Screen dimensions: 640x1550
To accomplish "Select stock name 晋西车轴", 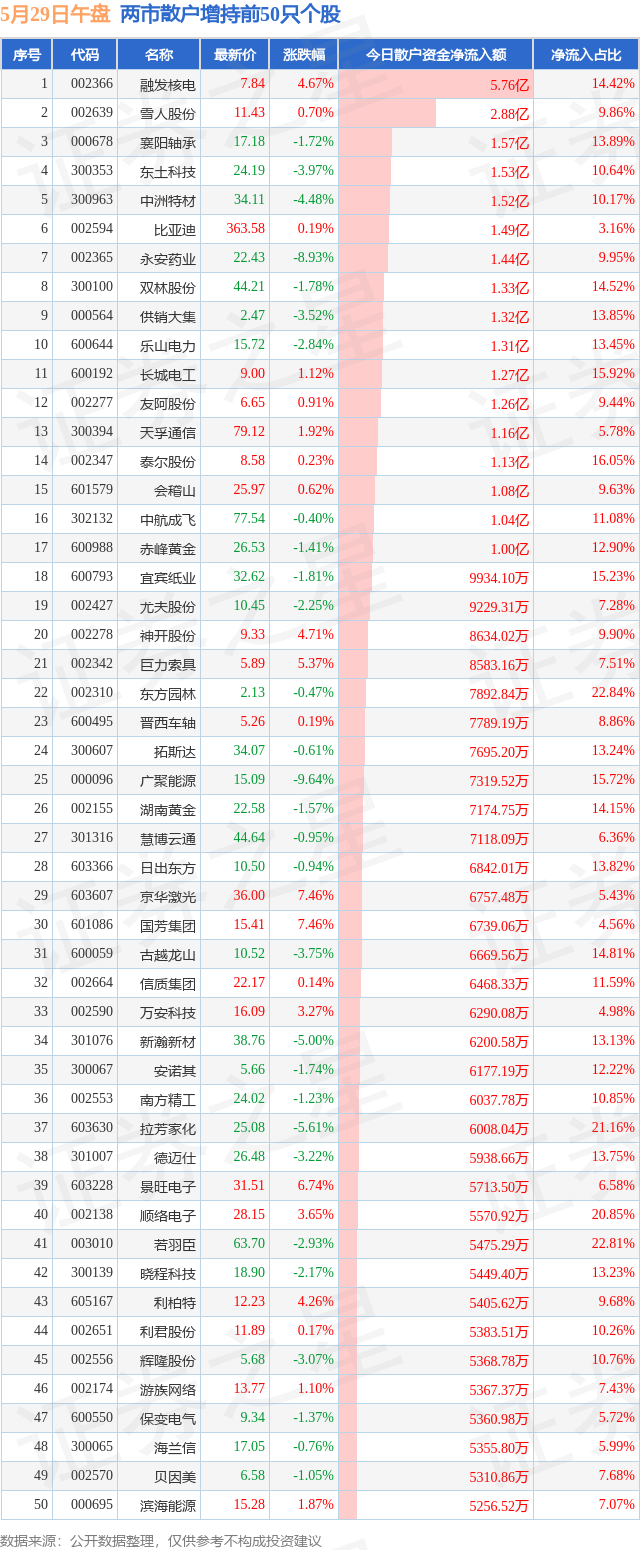I will [168, 723].
